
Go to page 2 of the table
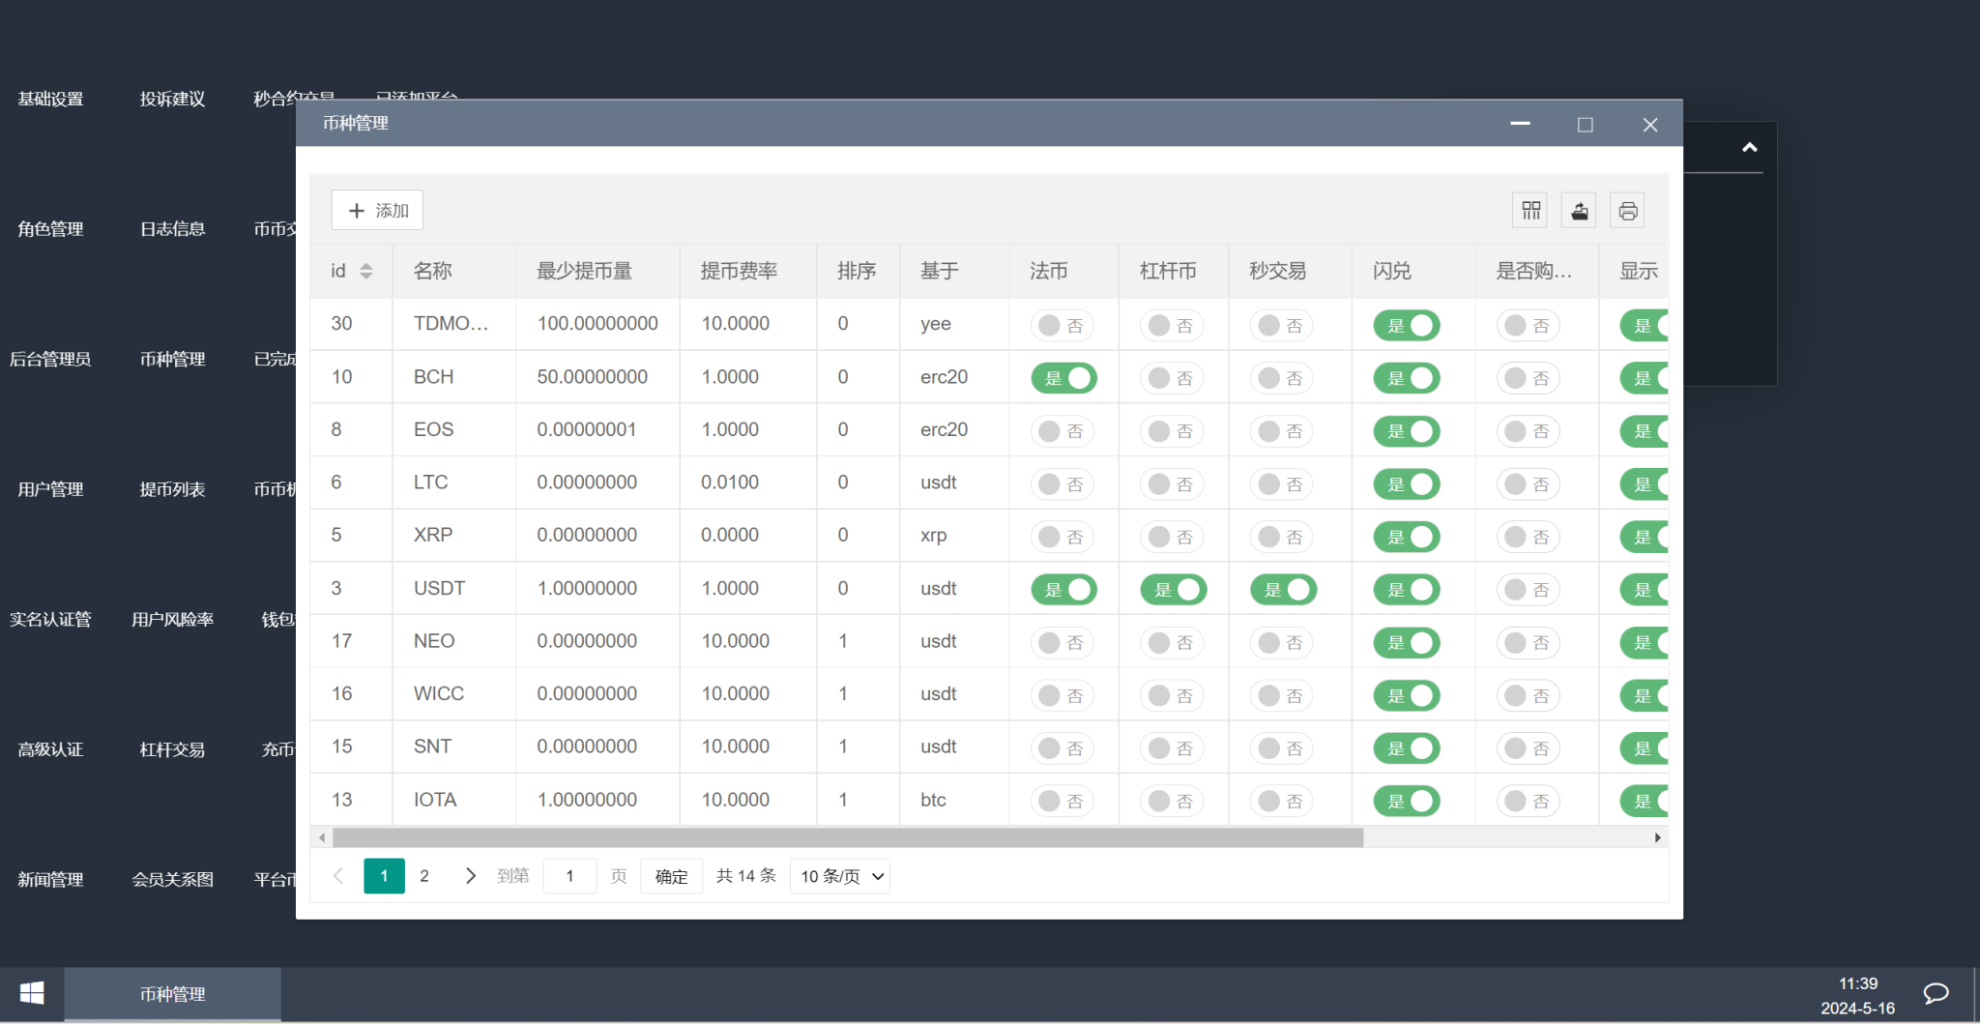(424, 875)
